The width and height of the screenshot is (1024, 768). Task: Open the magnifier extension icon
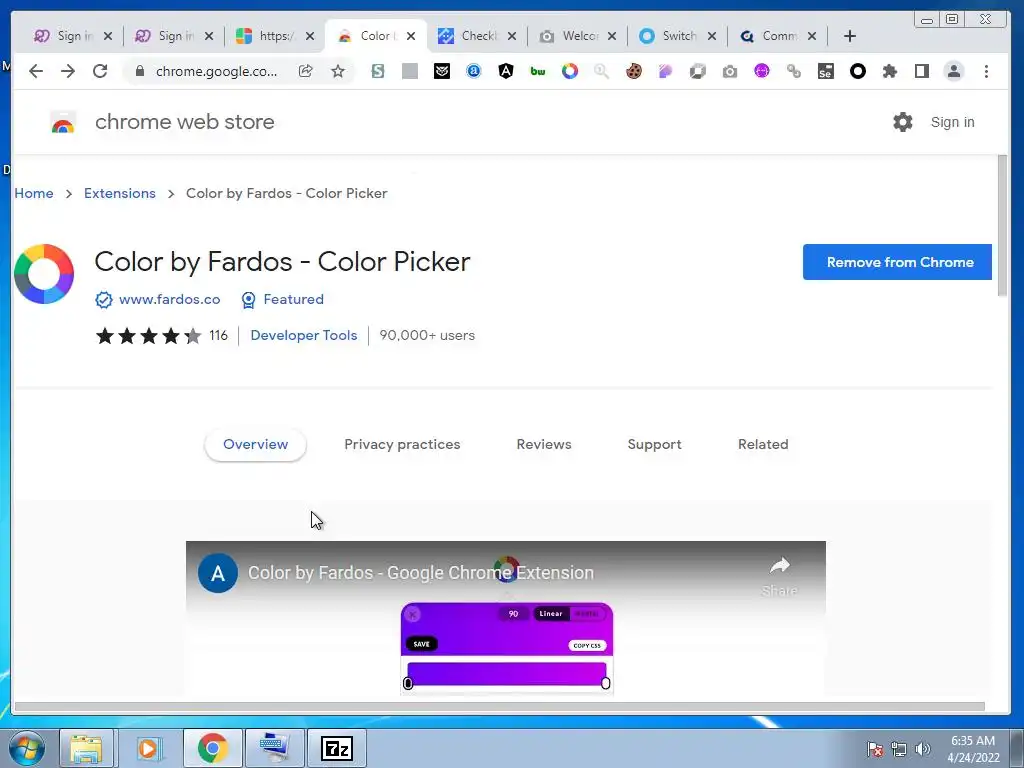[601, 71]
